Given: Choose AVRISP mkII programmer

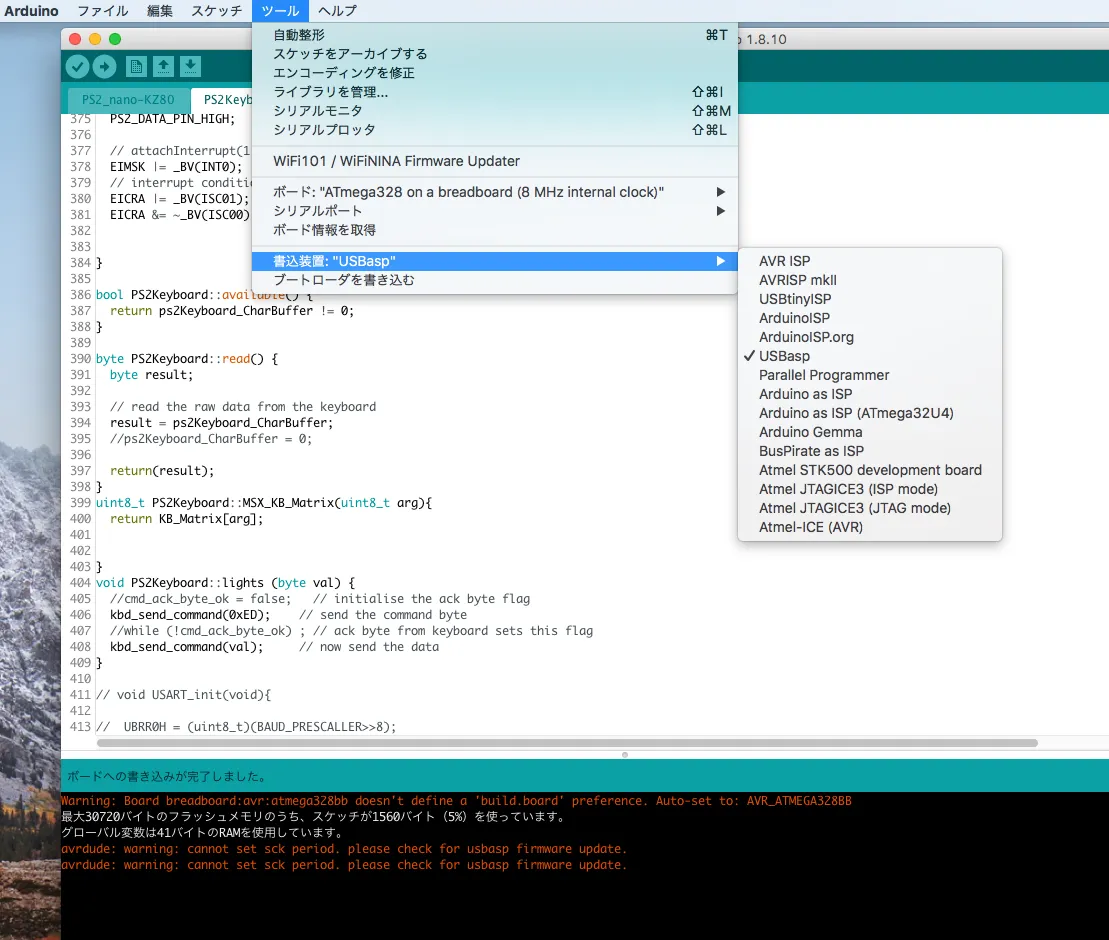Looking at the screenshot, I should (869, 280).
